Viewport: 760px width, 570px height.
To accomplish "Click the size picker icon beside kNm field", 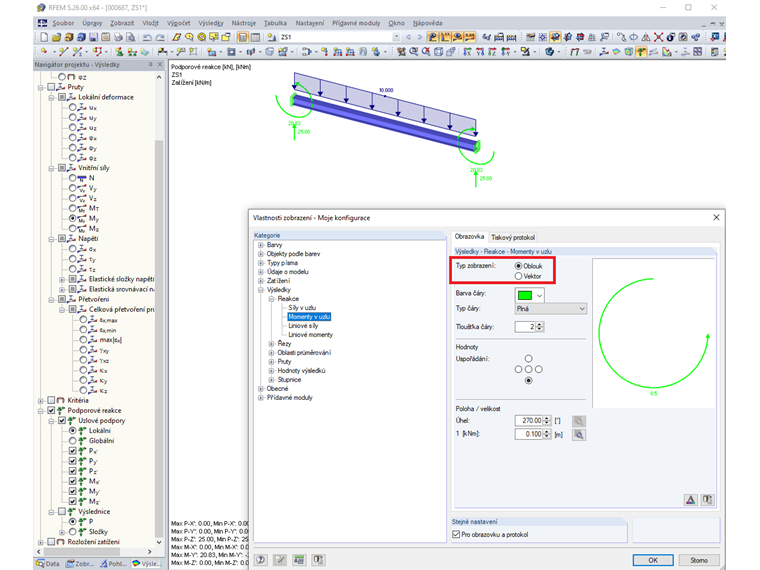I will pyautogui.click(x=579, y=435).
